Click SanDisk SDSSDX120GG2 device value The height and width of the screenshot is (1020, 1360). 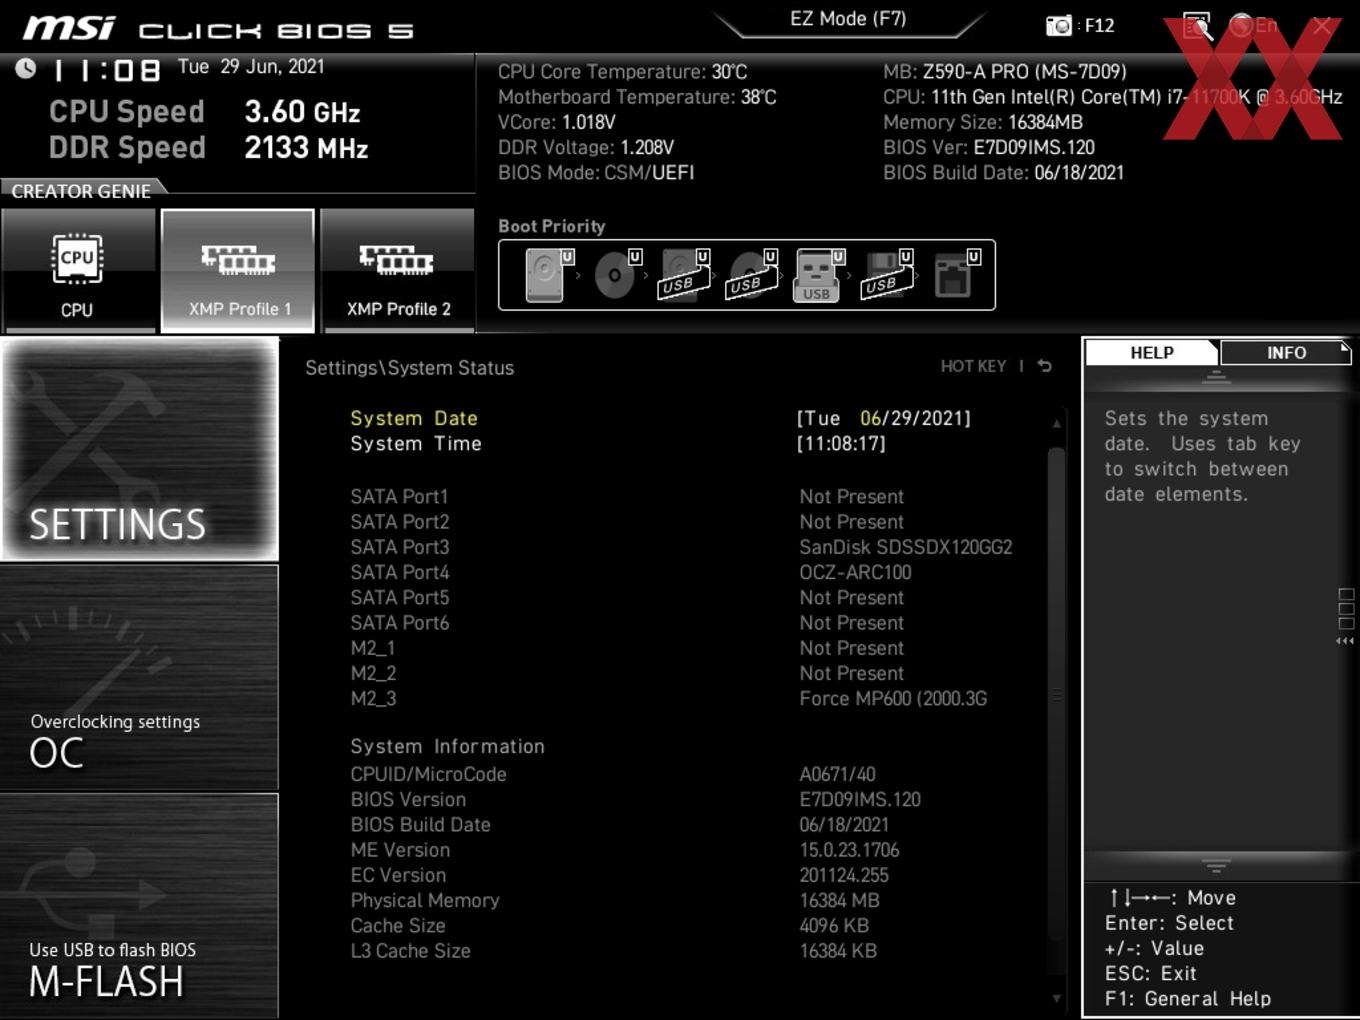point(906,547)
